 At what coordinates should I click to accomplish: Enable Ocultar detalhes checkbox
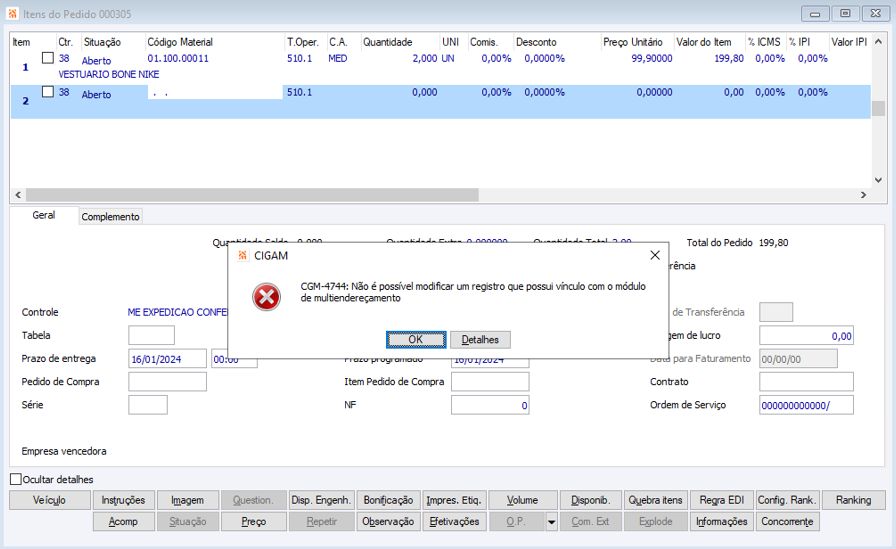(16, 479)
